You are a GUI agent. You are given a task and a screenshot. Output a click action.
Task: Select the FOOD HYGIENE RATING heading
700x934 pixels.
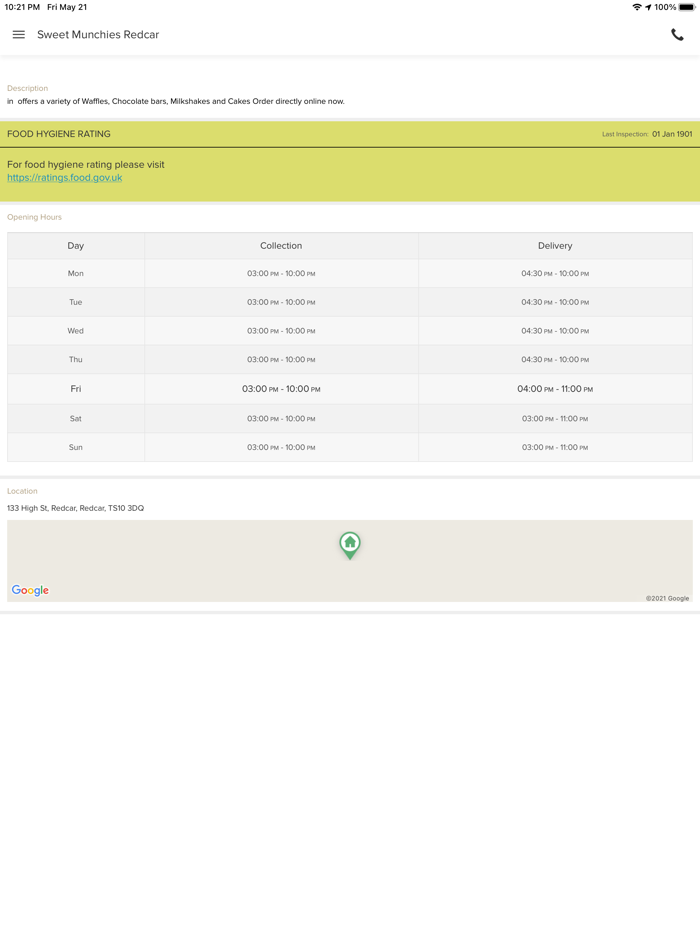[58, 134]
